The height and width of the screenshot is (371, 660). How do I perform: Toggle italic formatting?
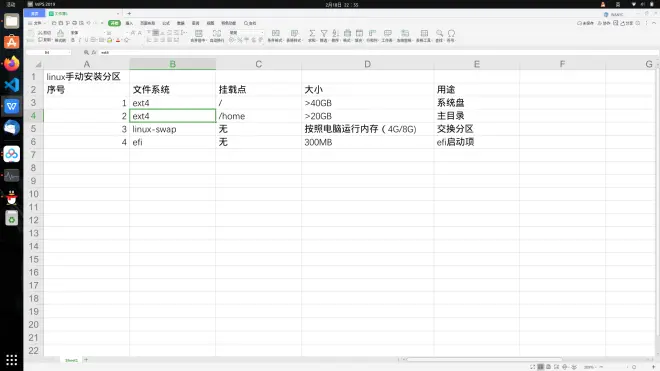click(x=80, y=40)
